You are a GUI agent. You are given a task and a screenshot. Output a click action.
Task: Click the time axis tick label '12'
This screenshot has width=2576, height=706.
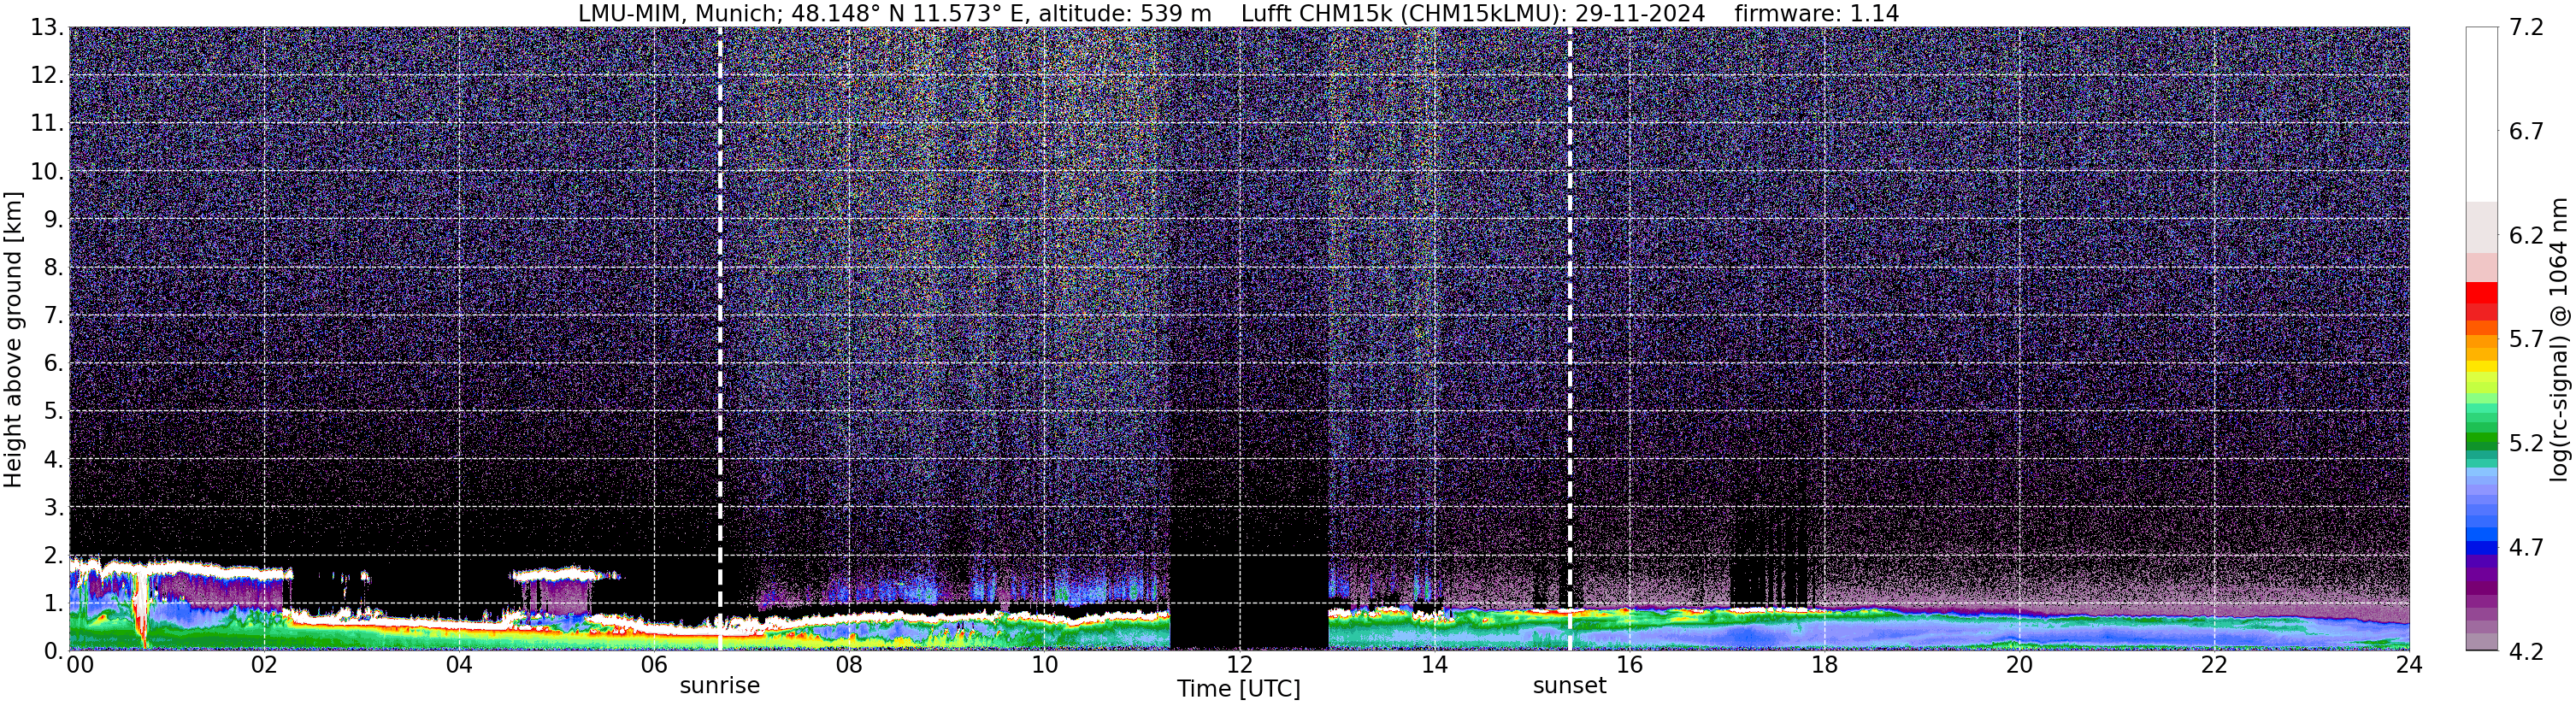[1239, 666]
